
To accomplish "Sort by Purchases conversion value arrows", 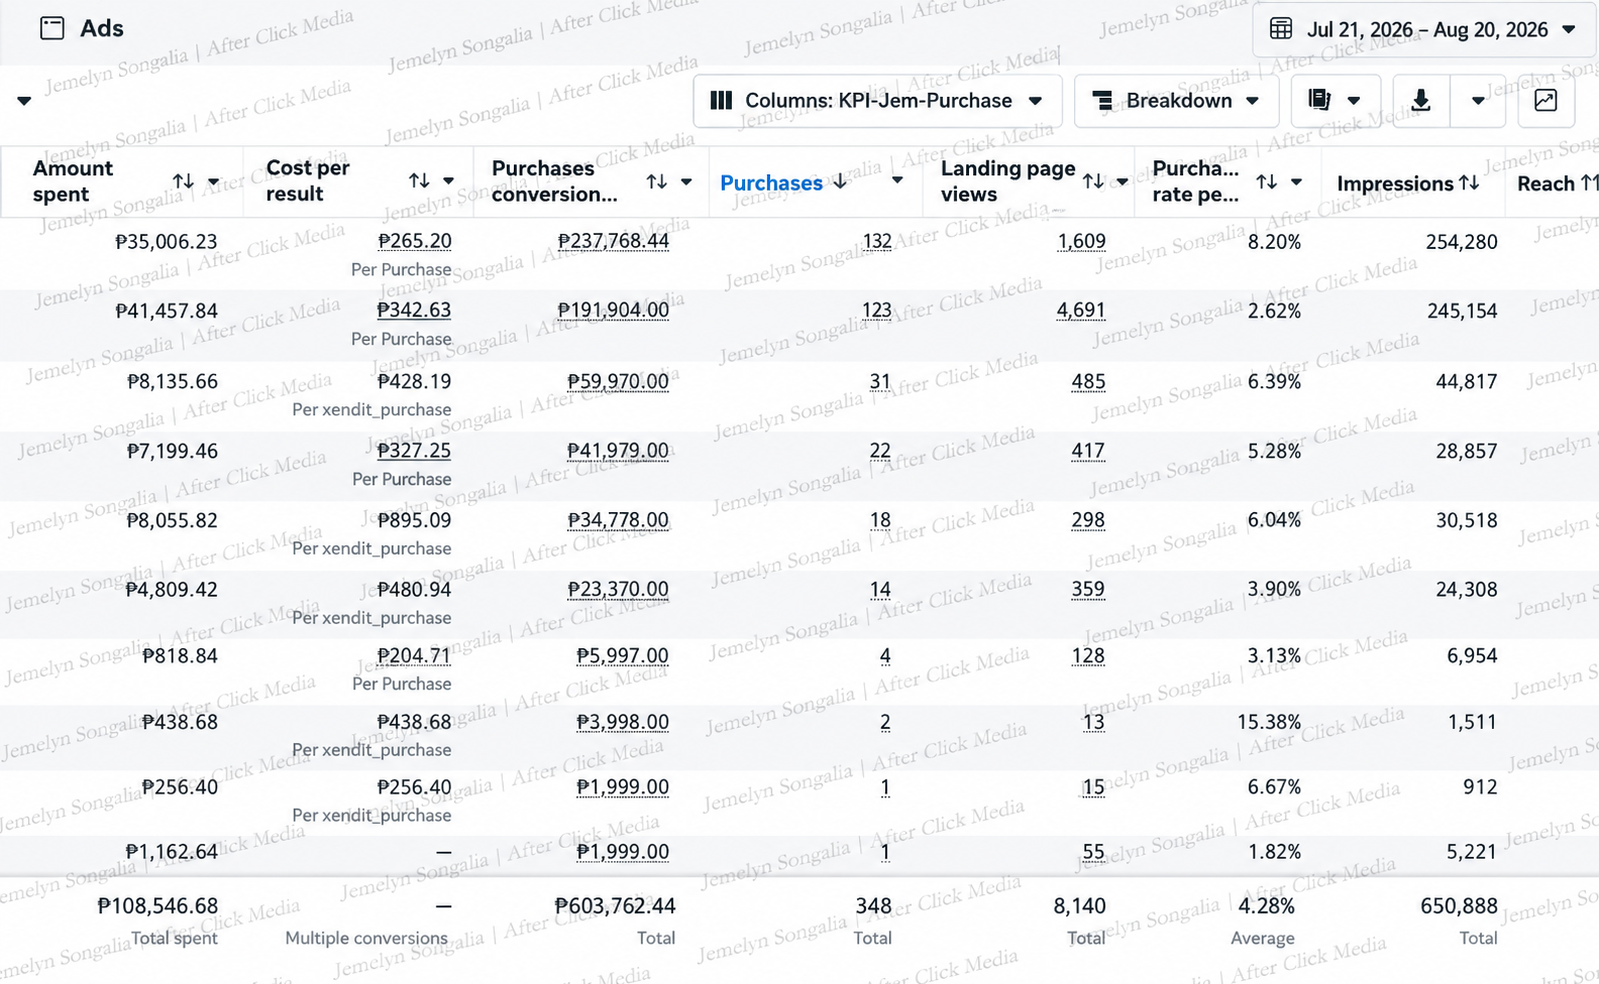I will tap(656, 181).
